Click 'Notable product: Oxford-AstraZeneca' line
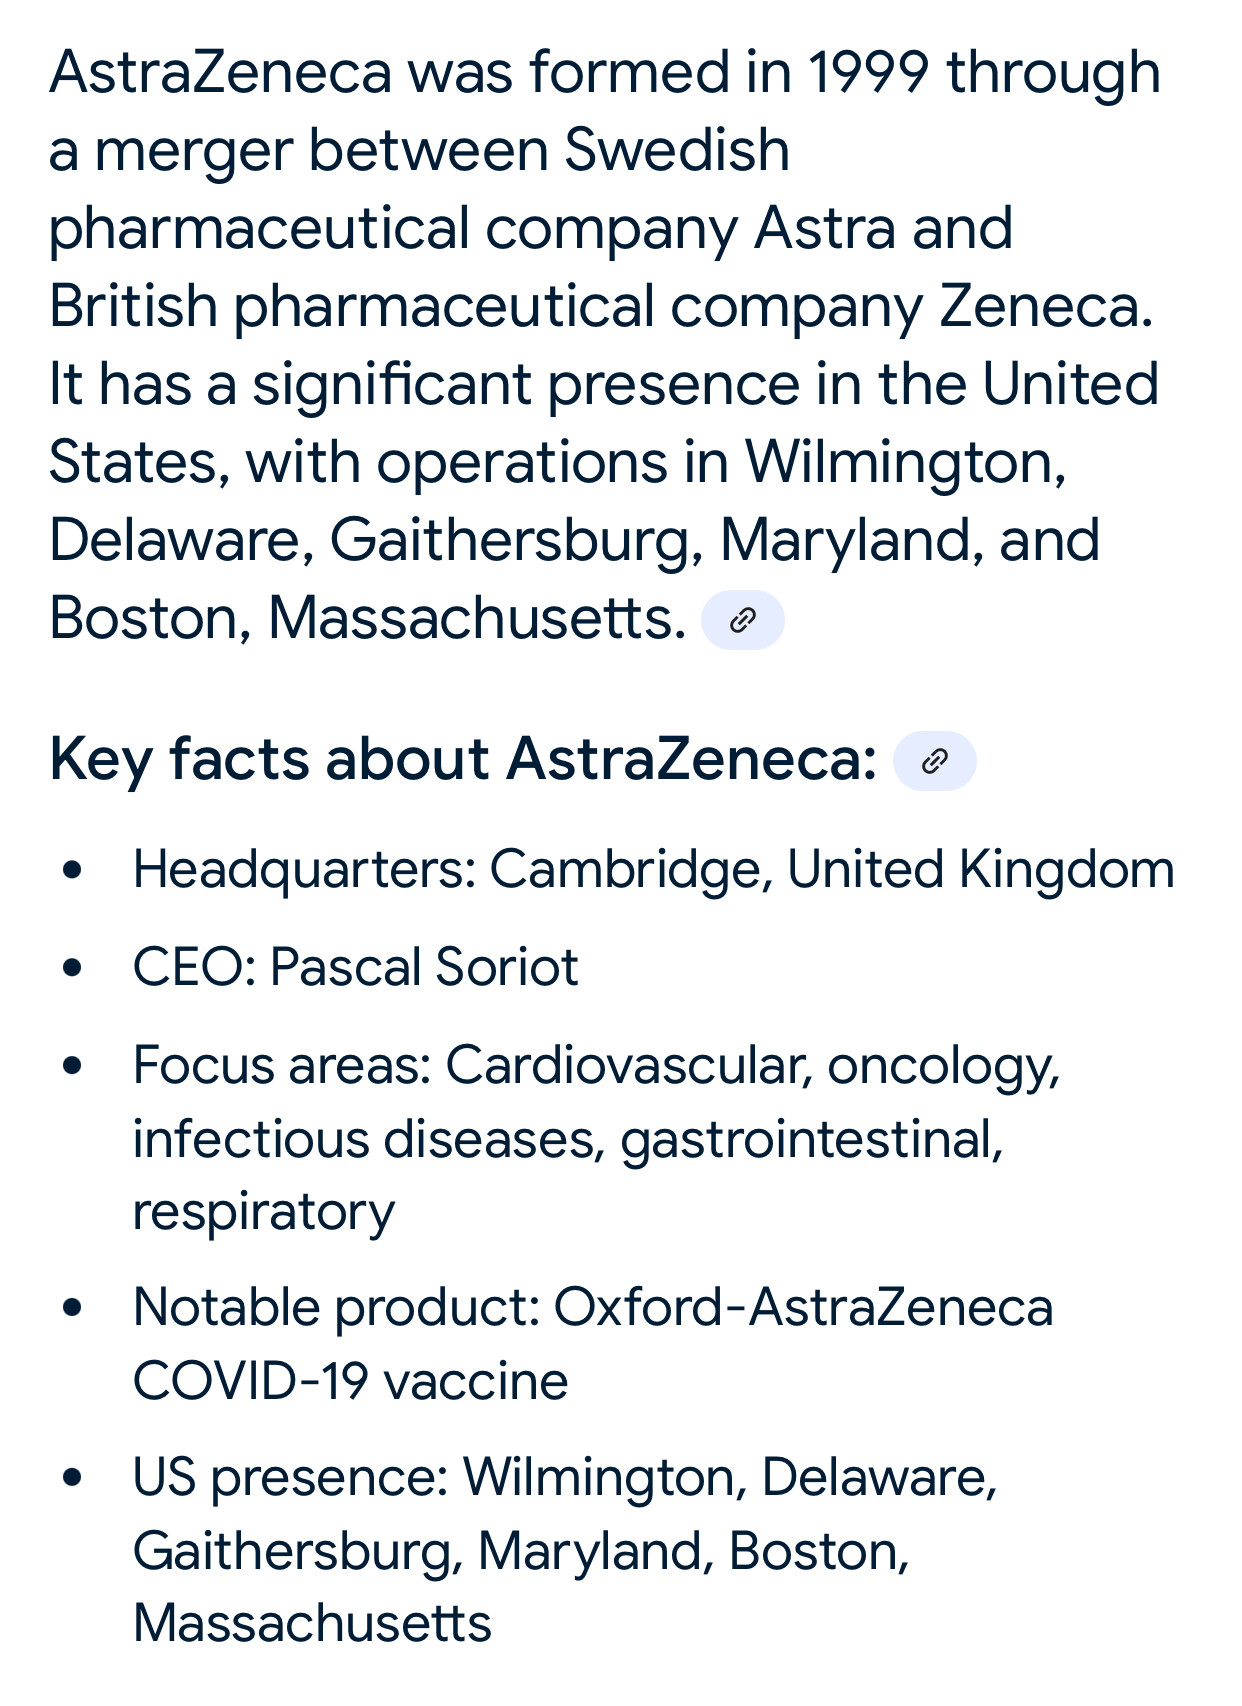 593,1307
